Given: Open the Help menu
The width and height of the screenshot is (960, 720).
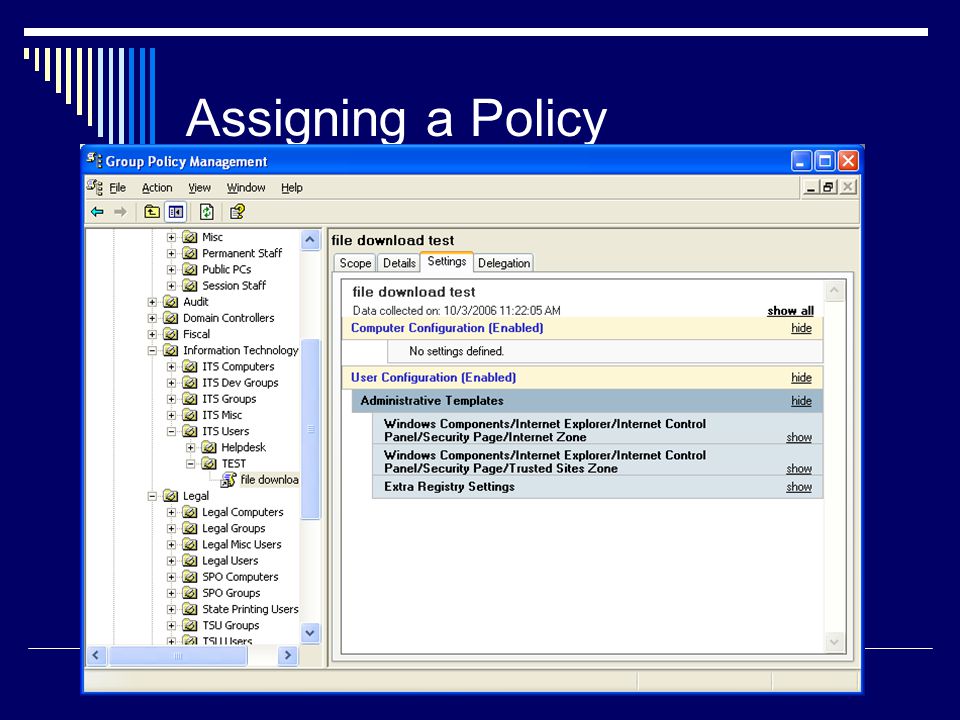Looking at the screenshot, I should (x=292, y=188).
